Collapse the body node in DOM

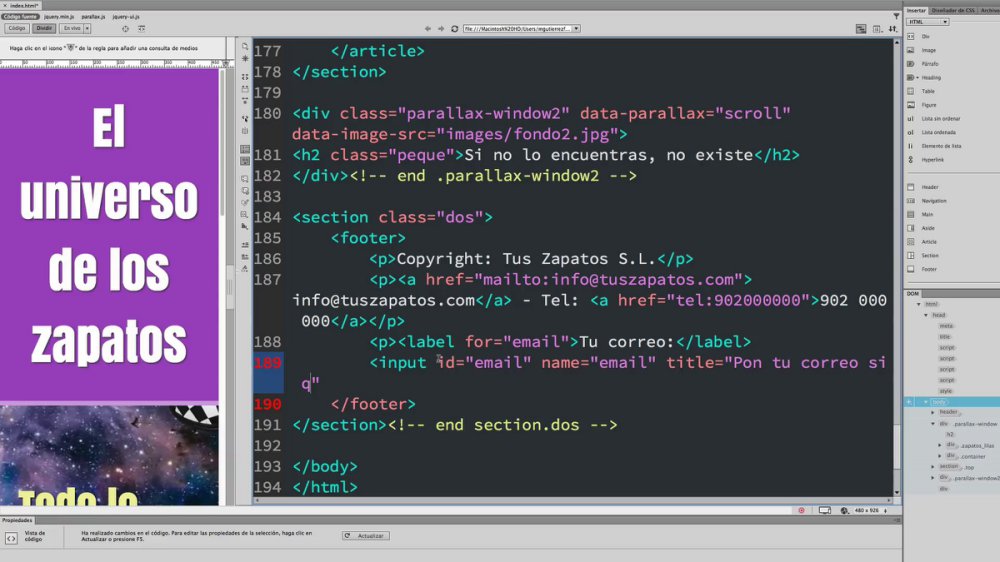click(926, 402)
